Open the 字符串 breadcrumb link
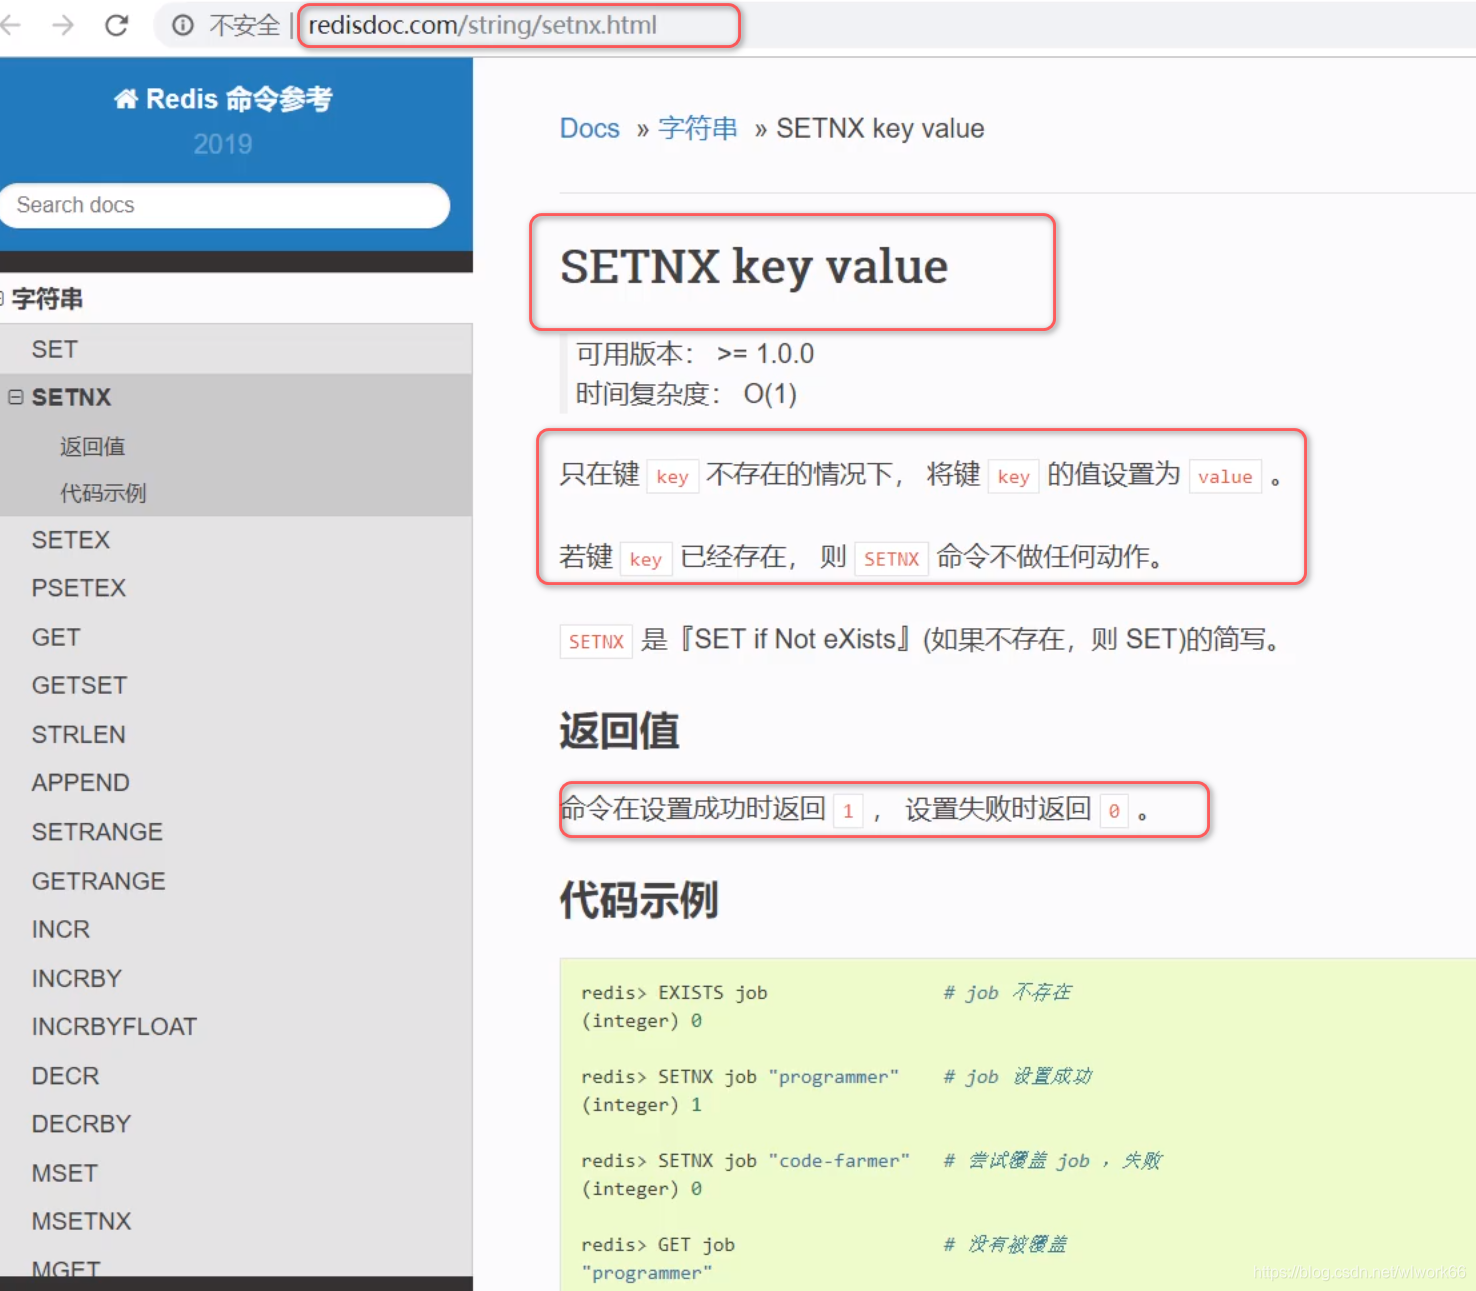The height and width of the screenshot is (1291, 1476). click(698, 129)
